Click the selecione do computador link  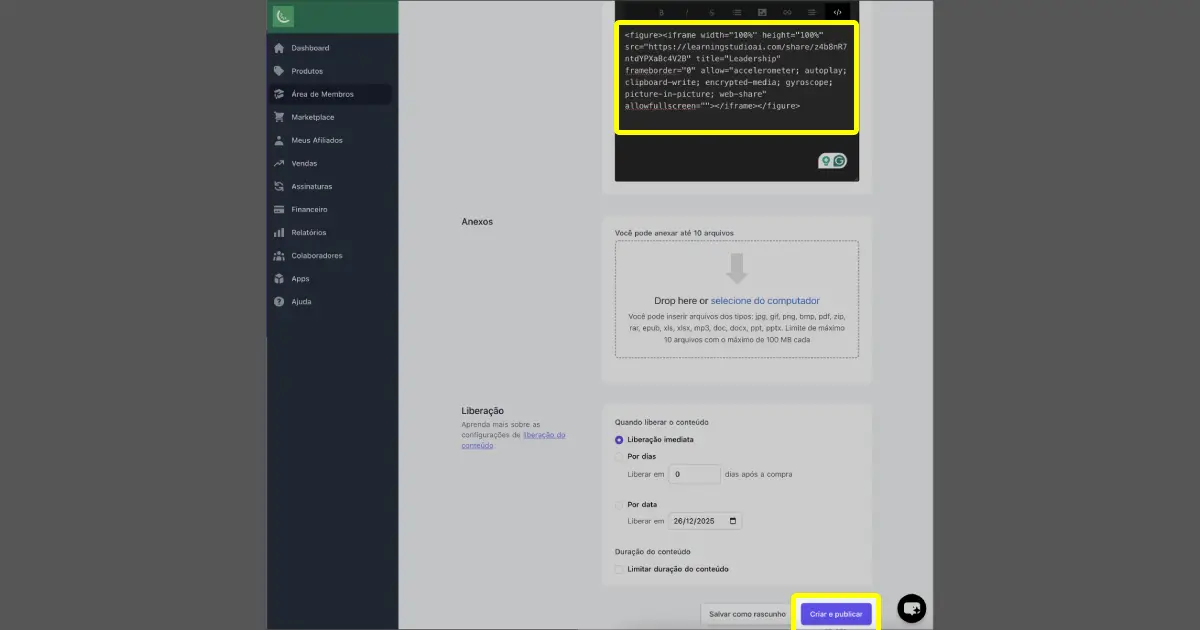(765, 301)
